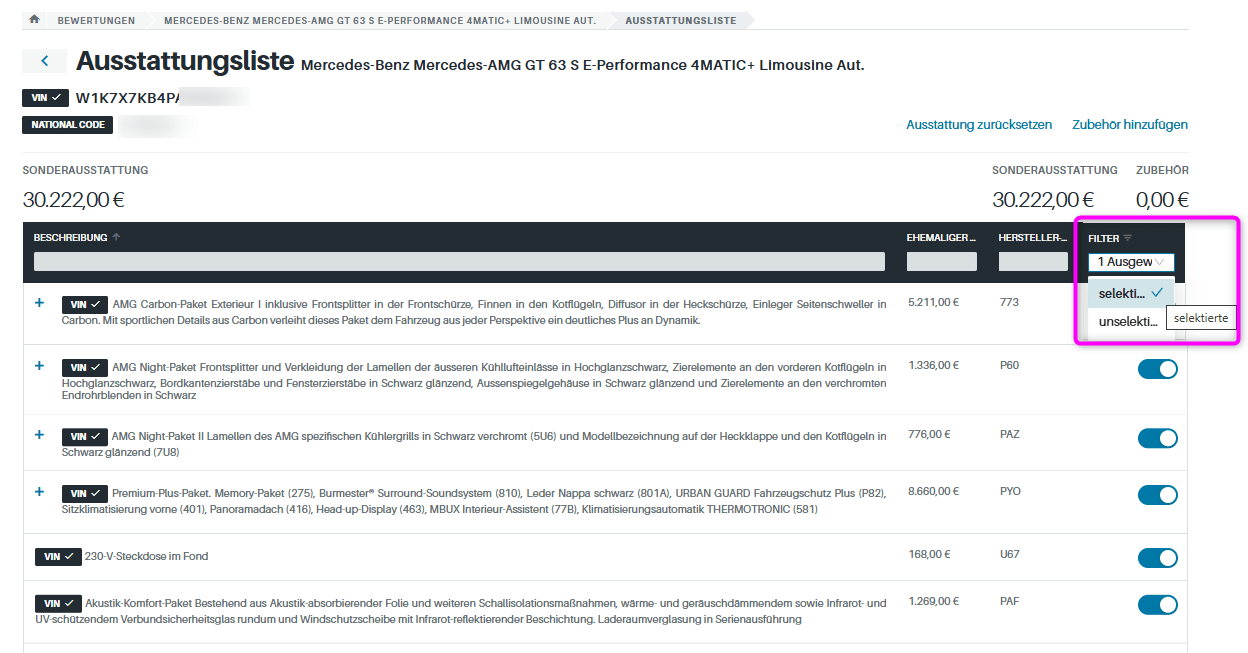Click the EHEMALIGER column header
This screenshot has width=1248, height=653.
coord(941,238)
